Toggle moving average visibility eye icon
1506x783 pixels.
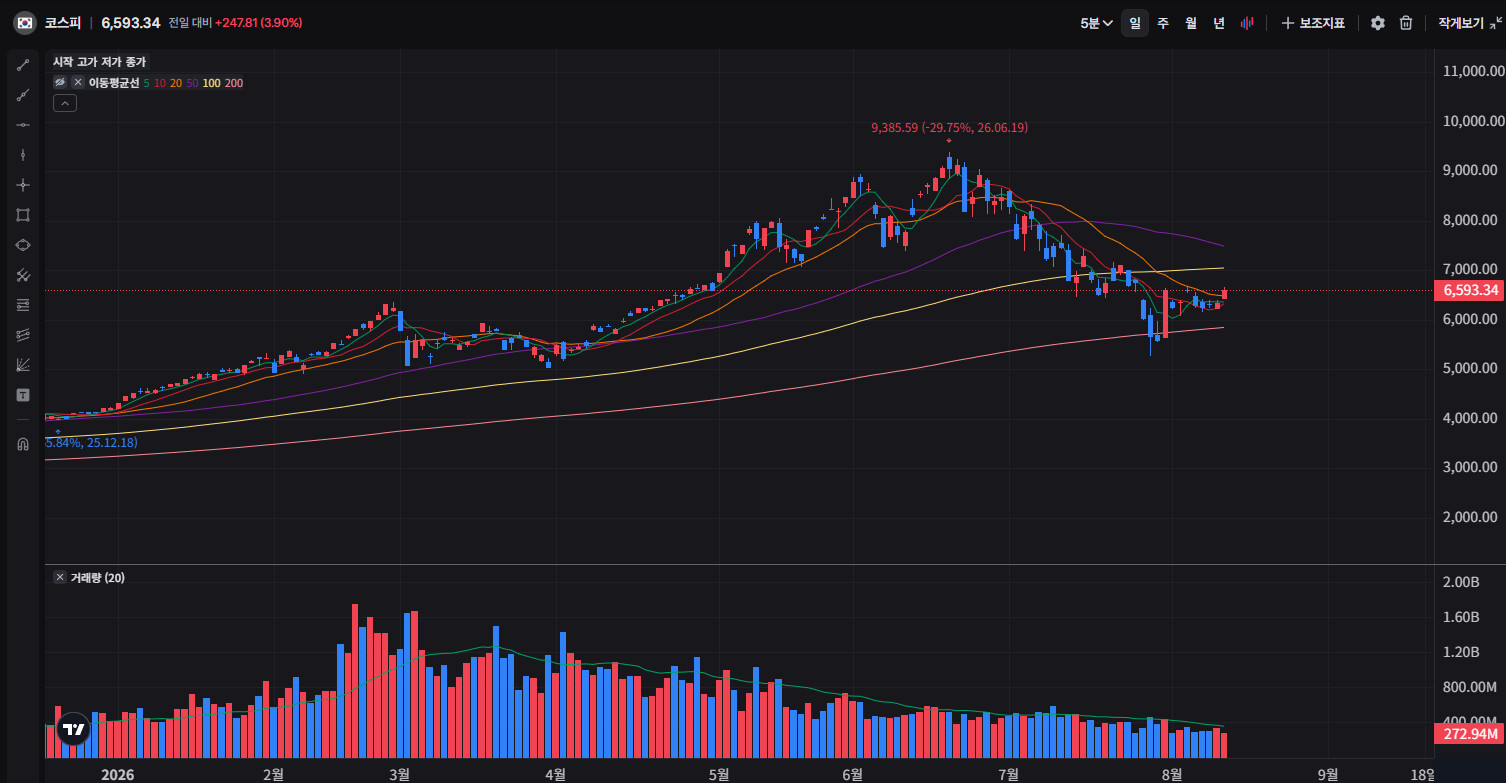(x=60, y=83)
